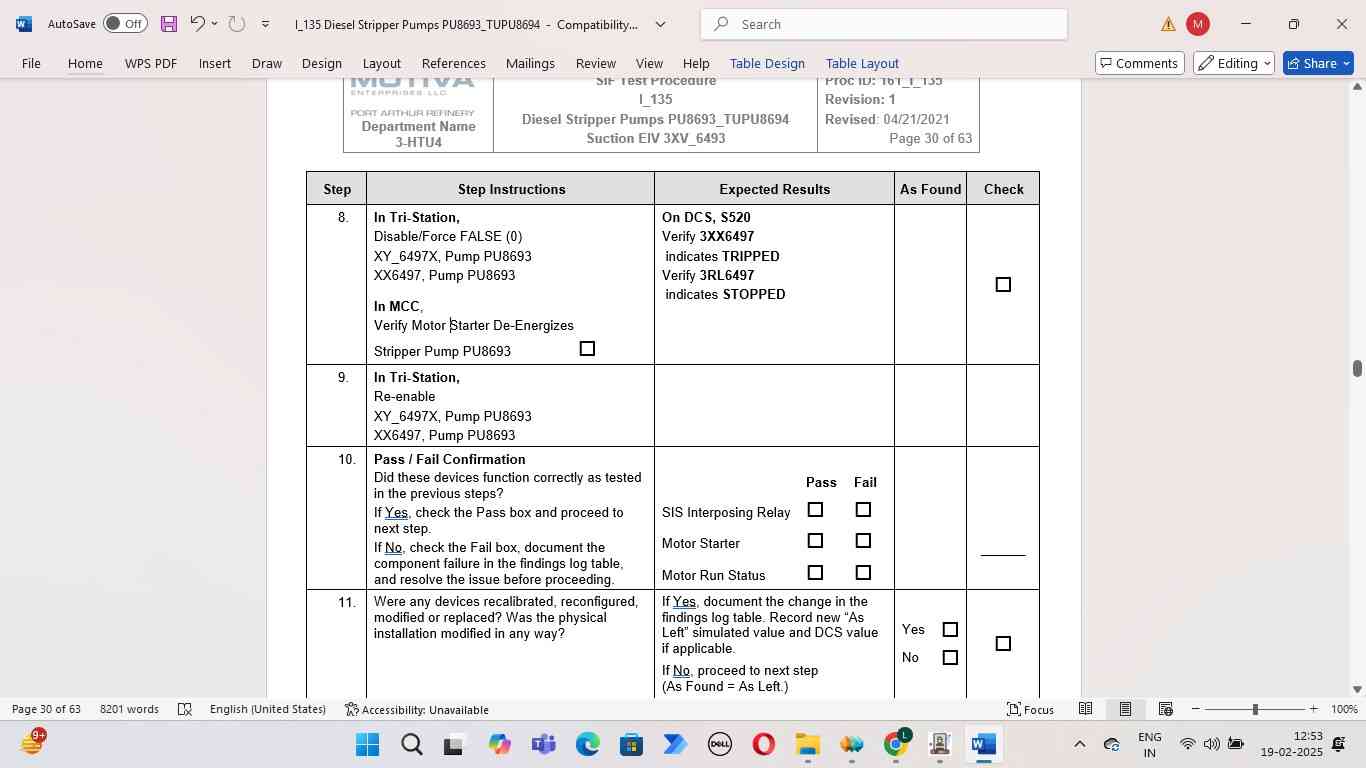Toggle the AutoSave switch
Image resolution: width=1366 pixels, height=768 pixels.
click(x=125, y=24)
